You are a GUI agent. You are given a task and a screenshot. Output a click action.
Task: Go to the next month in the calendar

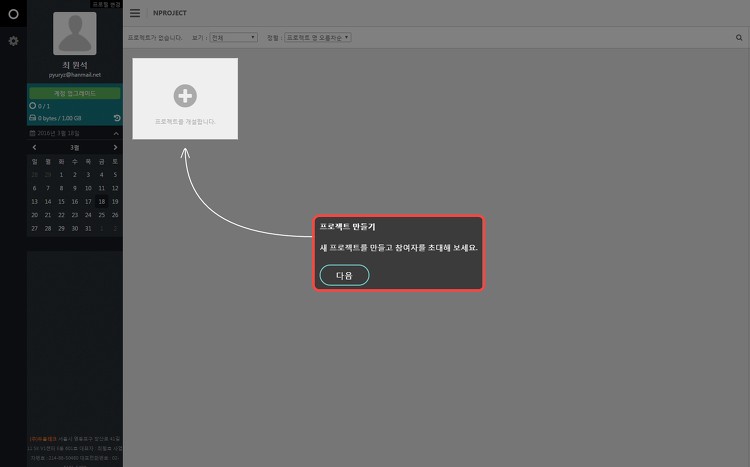(115, 147)
